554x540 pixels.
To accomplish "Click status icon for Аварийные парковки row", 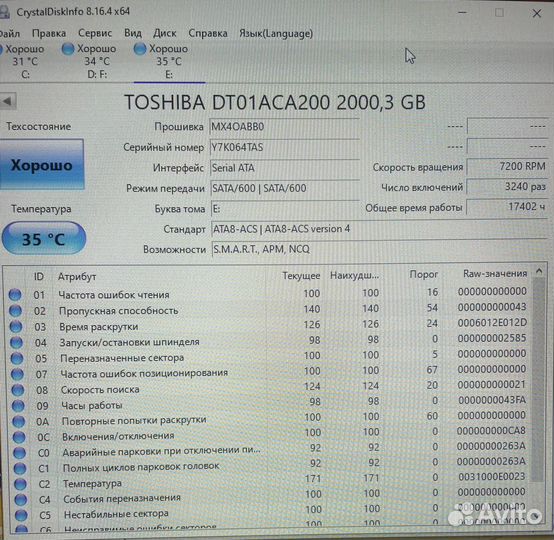I will point(19,453).
